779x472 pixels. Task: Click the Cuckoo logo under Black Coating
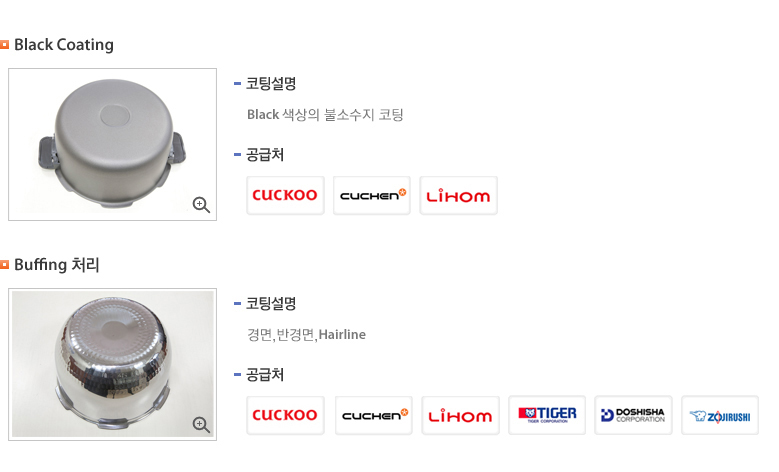tap(285, 195)
